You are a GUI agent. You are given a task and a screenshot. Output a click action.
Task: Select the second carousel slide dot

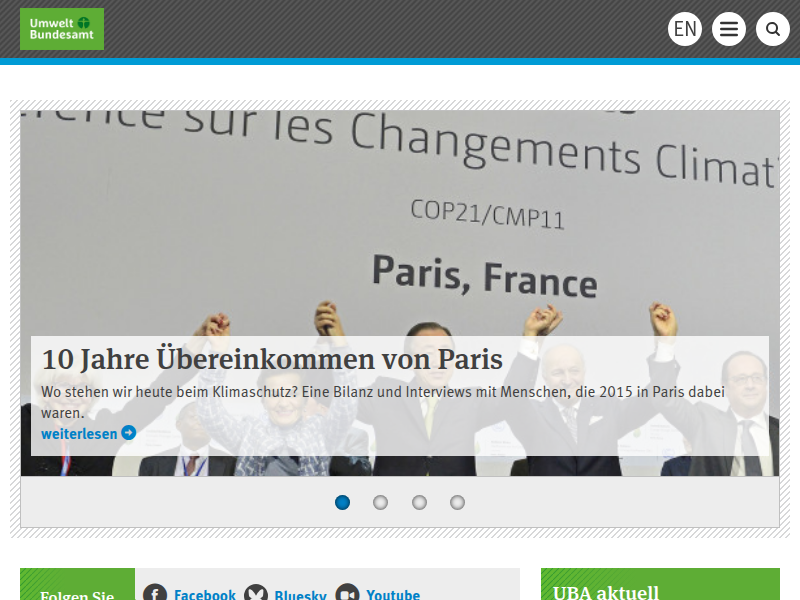click(x=381, y=503)
